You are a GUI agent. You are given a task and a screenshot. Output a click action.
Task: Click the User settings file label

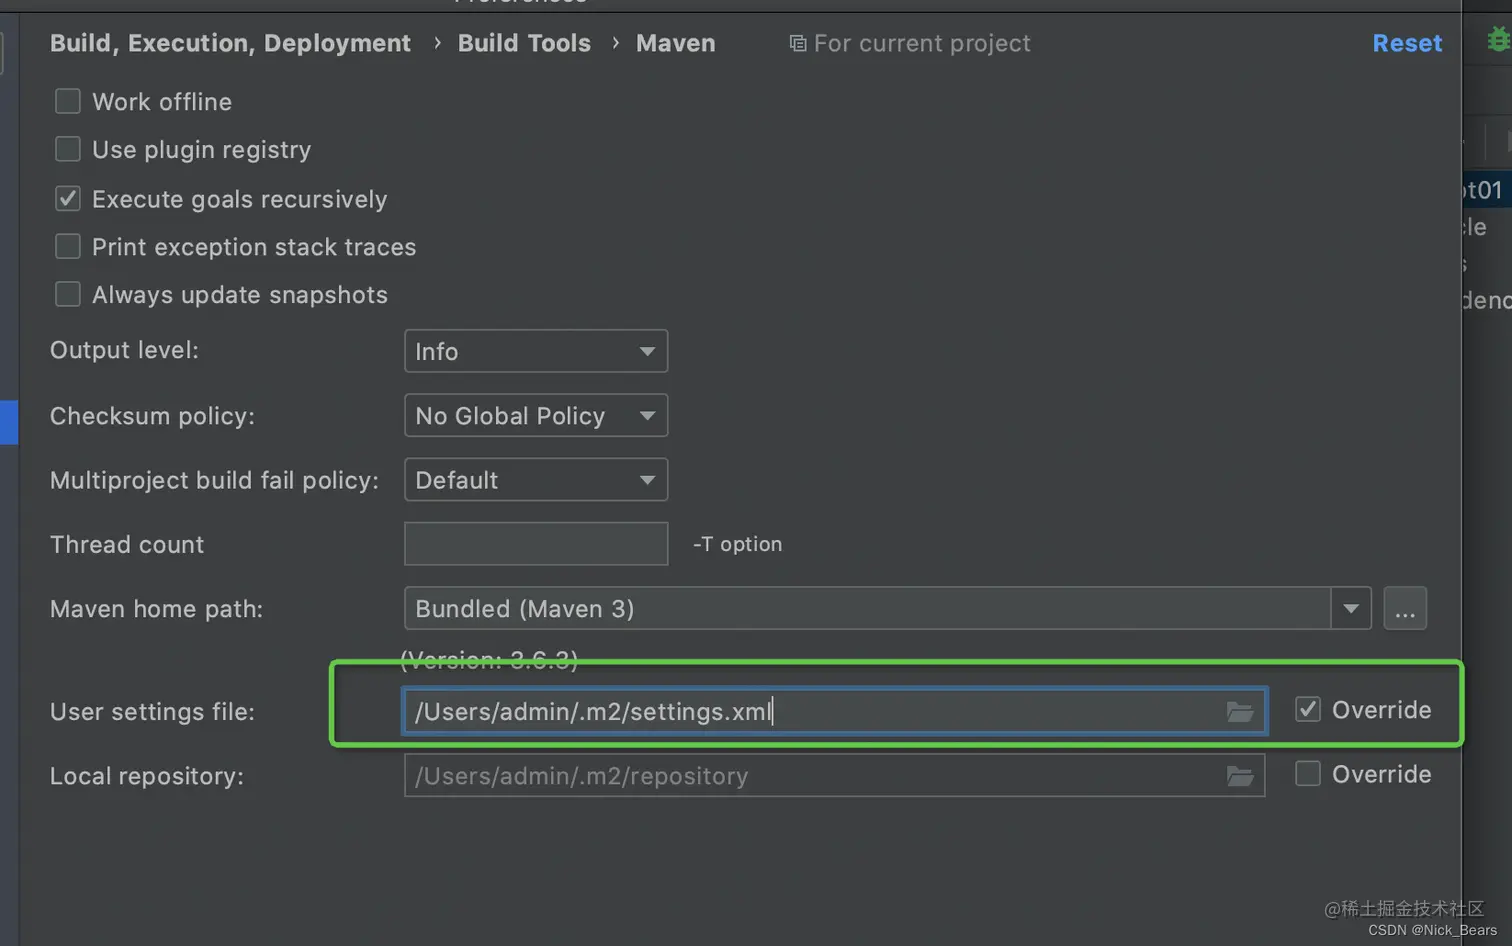[153, 712]
